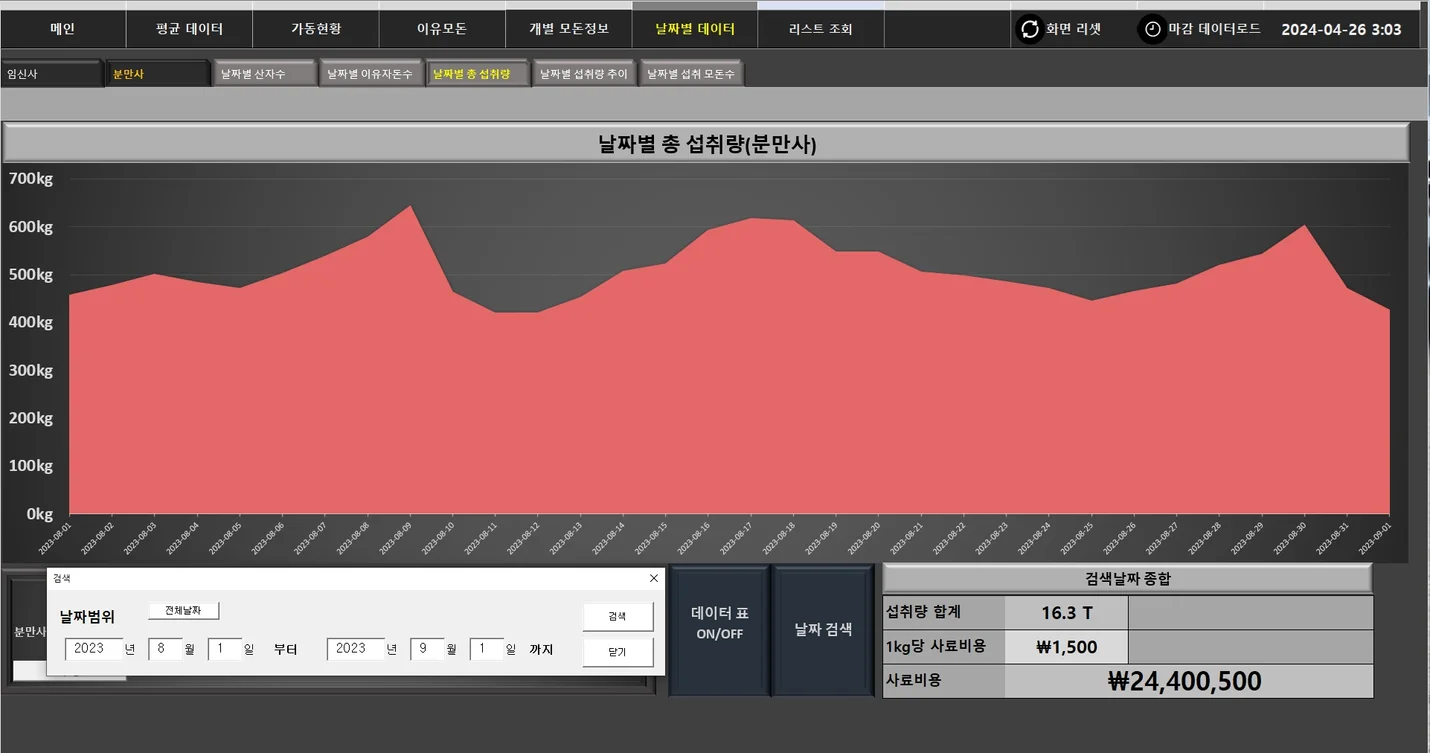Show the 날짜별 섭취 모돈수 chart
The width and height of the screenshot is (1430, 753).
691,74
